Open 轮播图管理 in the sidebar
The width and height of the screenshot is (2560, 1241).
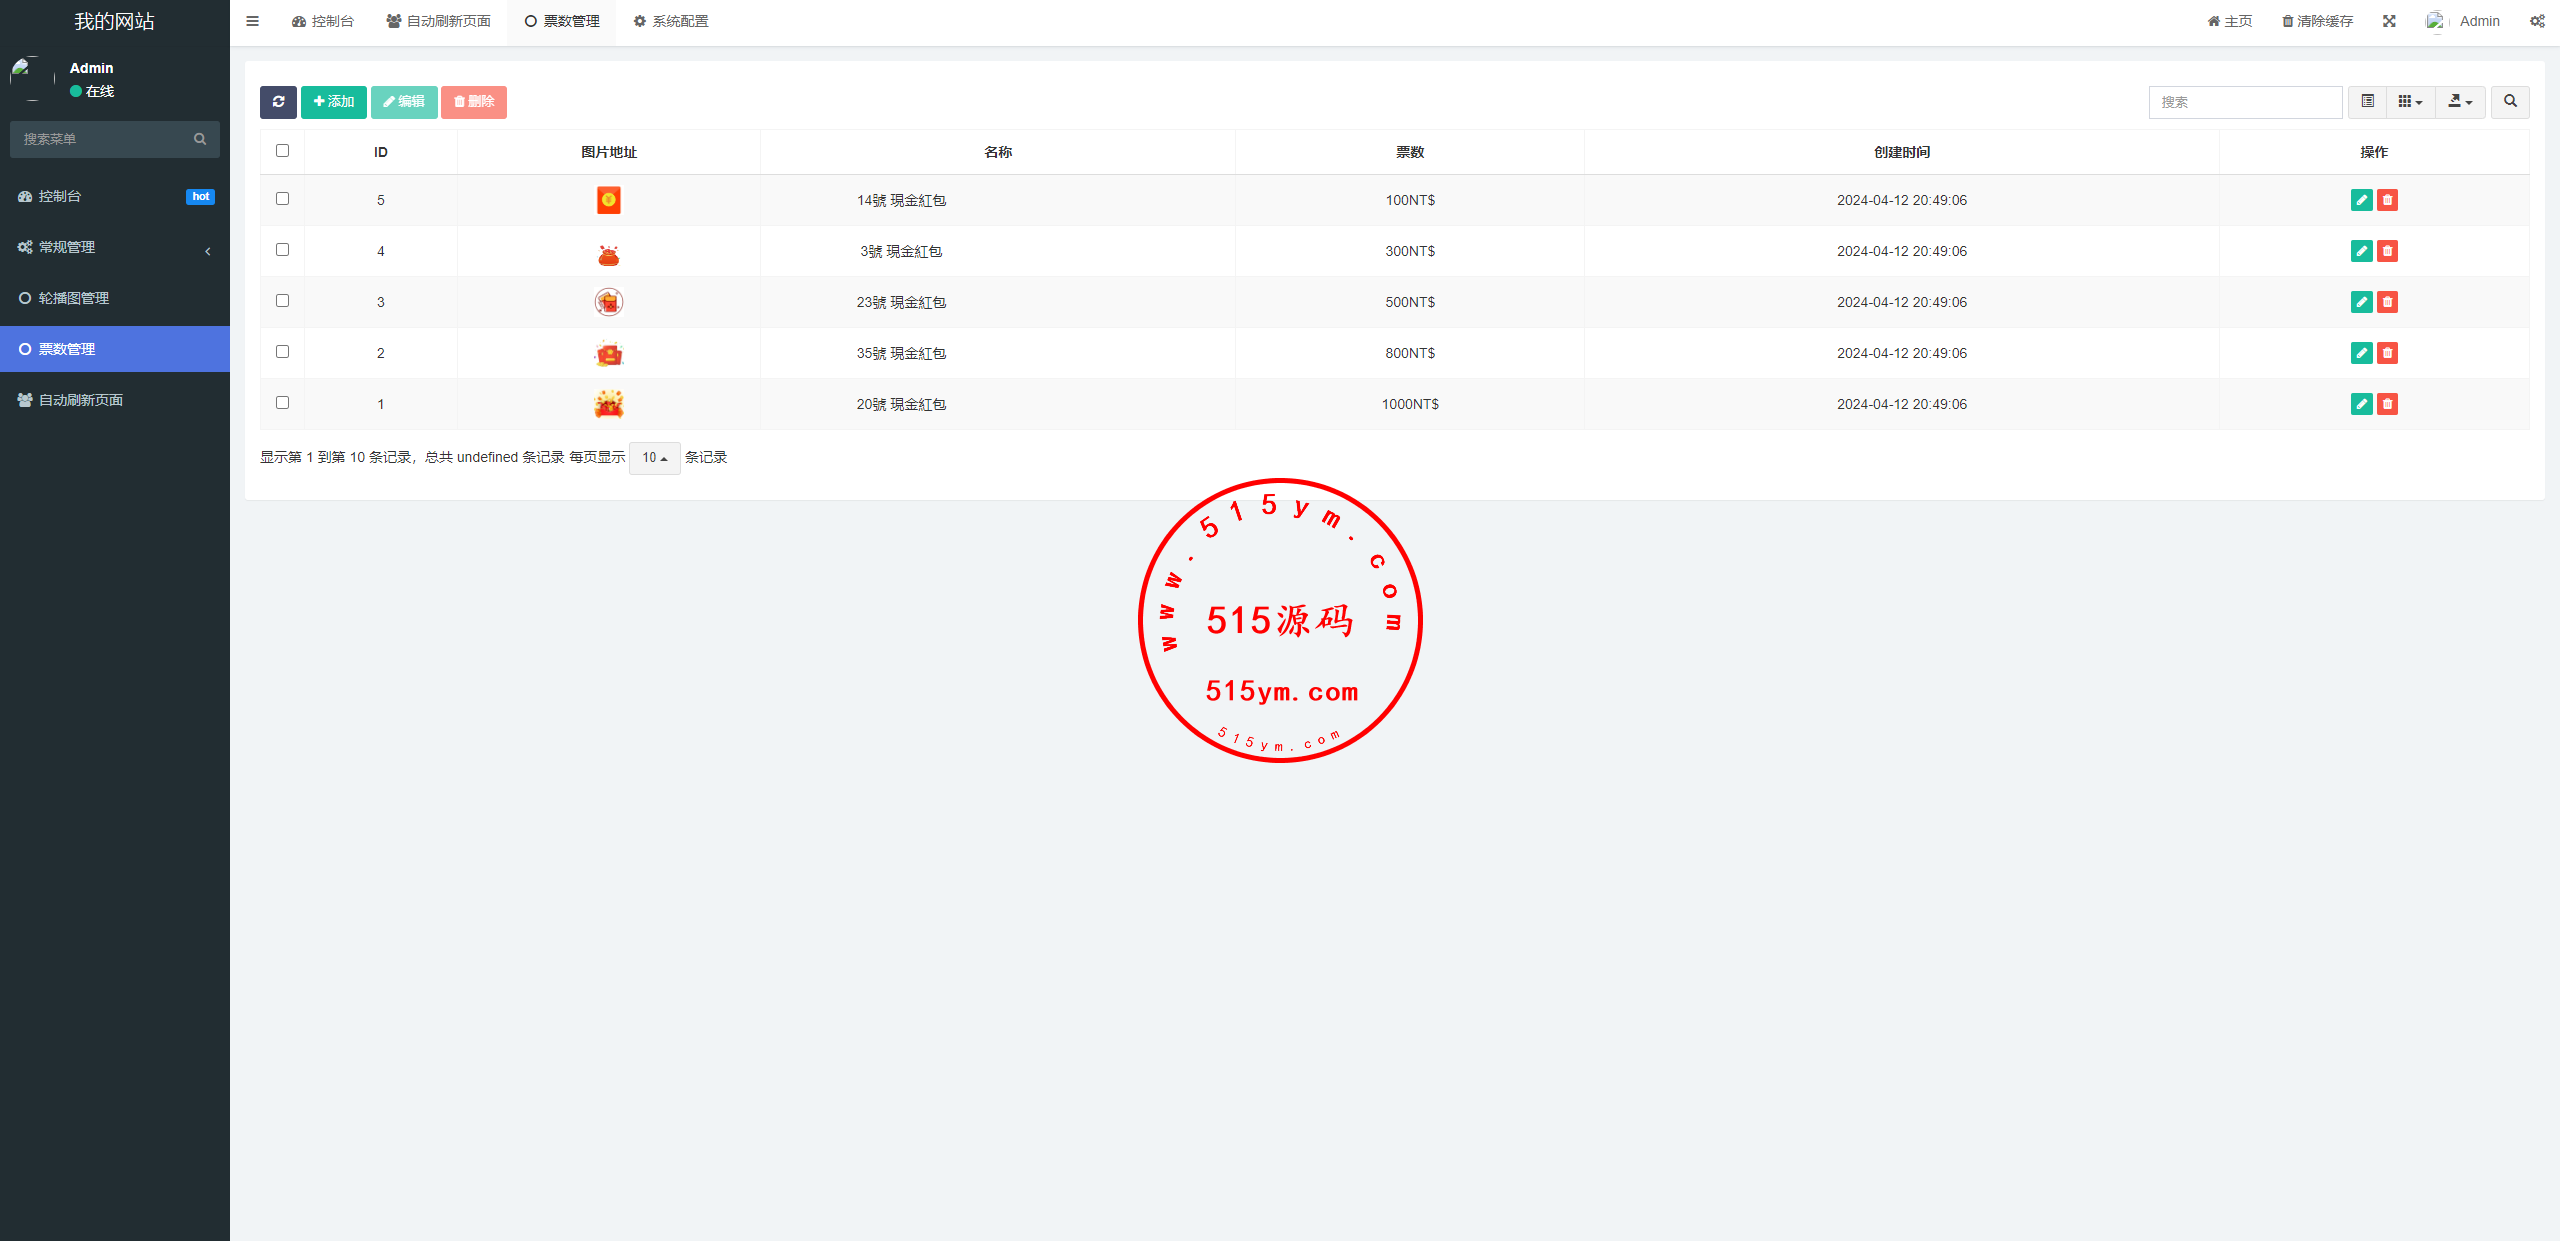click(x=74, y=298)
